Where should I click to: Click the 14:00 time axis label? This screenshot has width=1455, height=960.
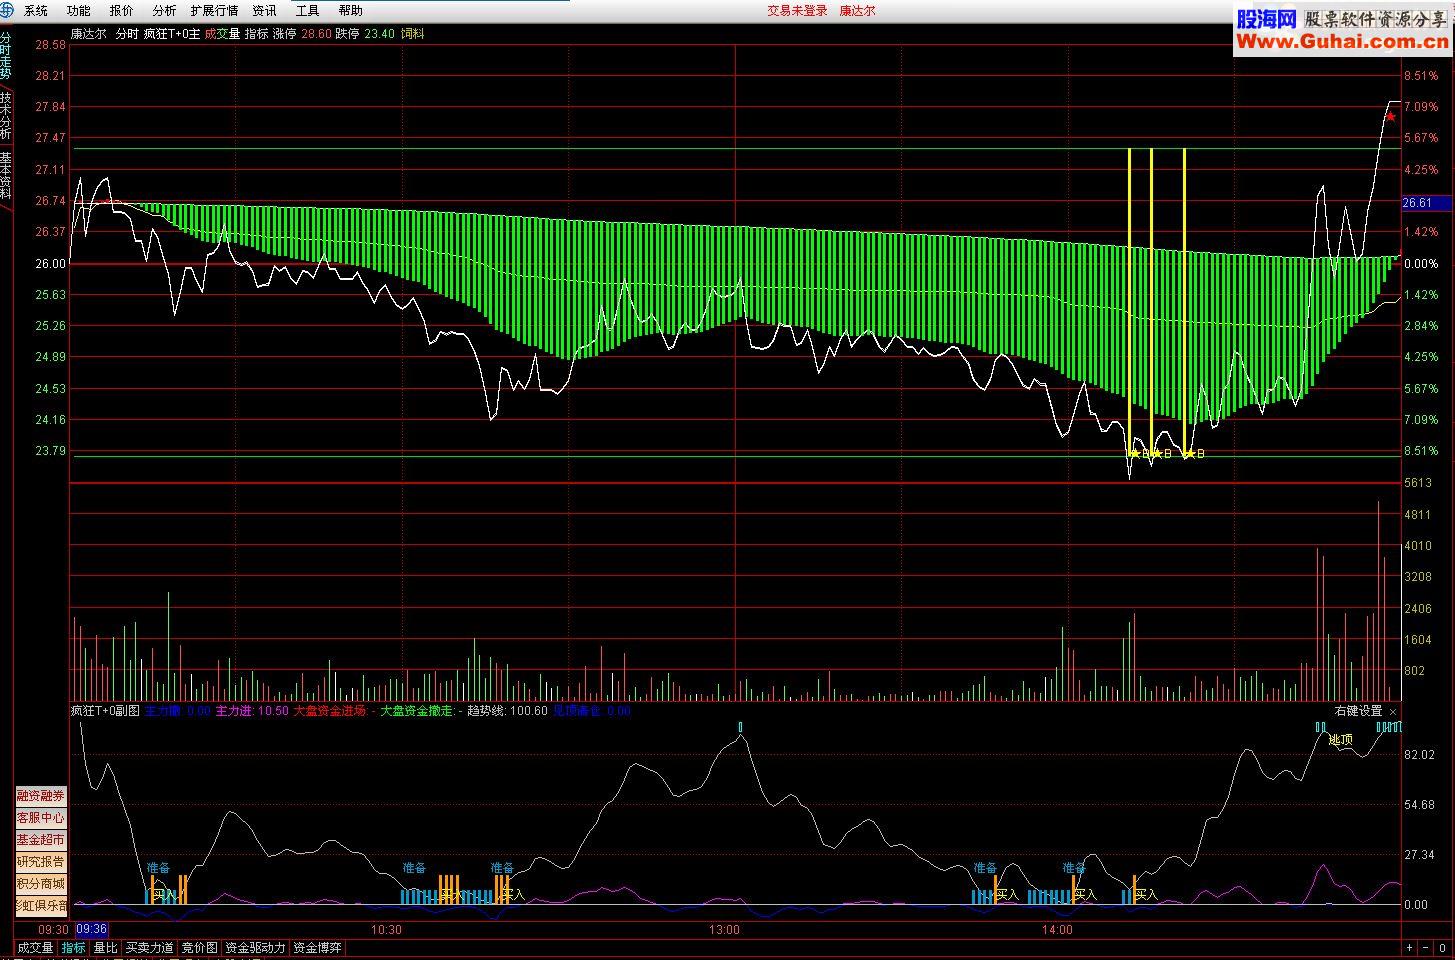click(x=1056, y=930)
